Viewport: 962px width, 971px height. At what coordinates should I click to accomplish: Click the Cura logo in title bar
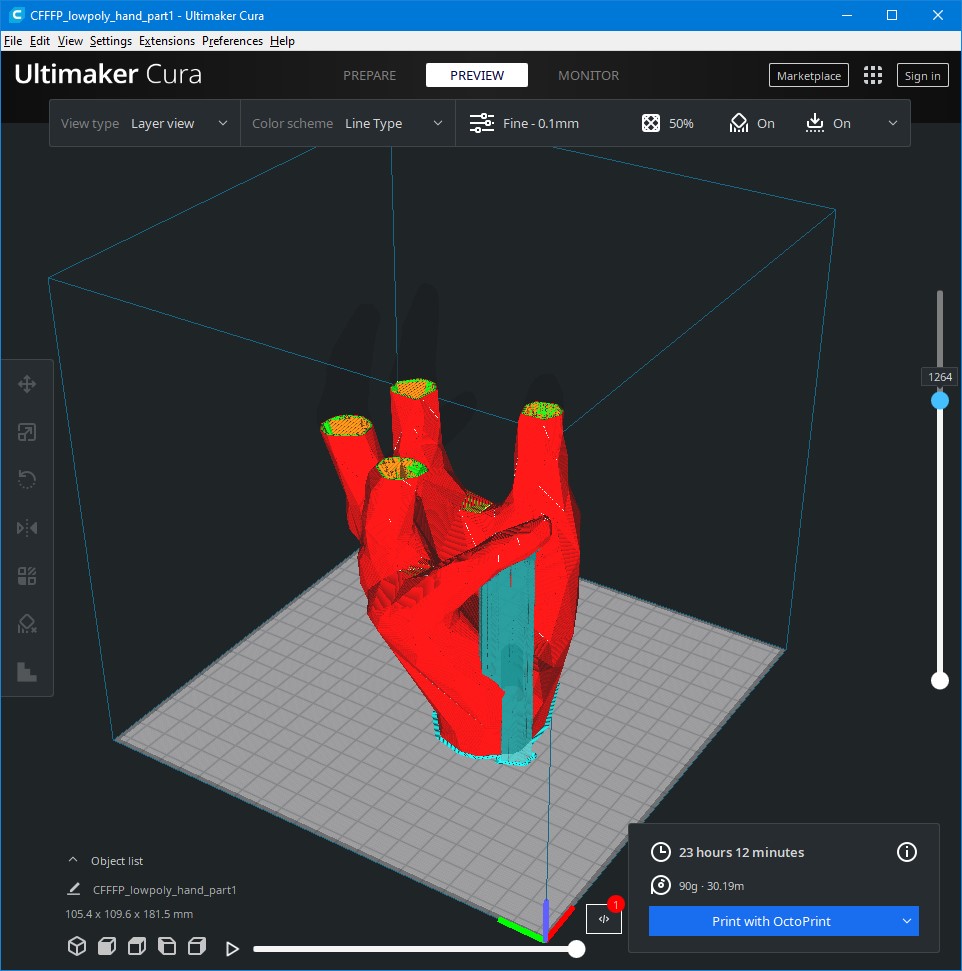(x=16, y=15)
